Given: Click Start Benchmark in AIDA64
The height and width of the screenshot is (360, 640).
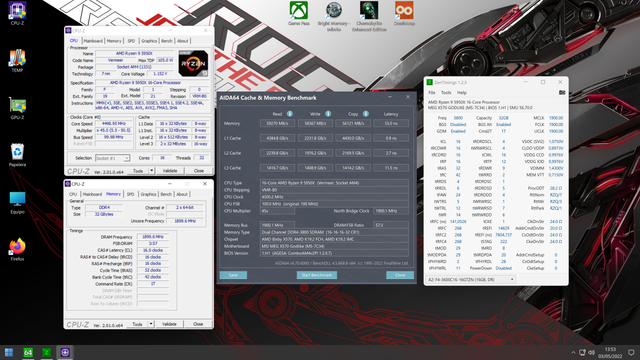Looking at the screenshot, I should [x=317, y=275].
